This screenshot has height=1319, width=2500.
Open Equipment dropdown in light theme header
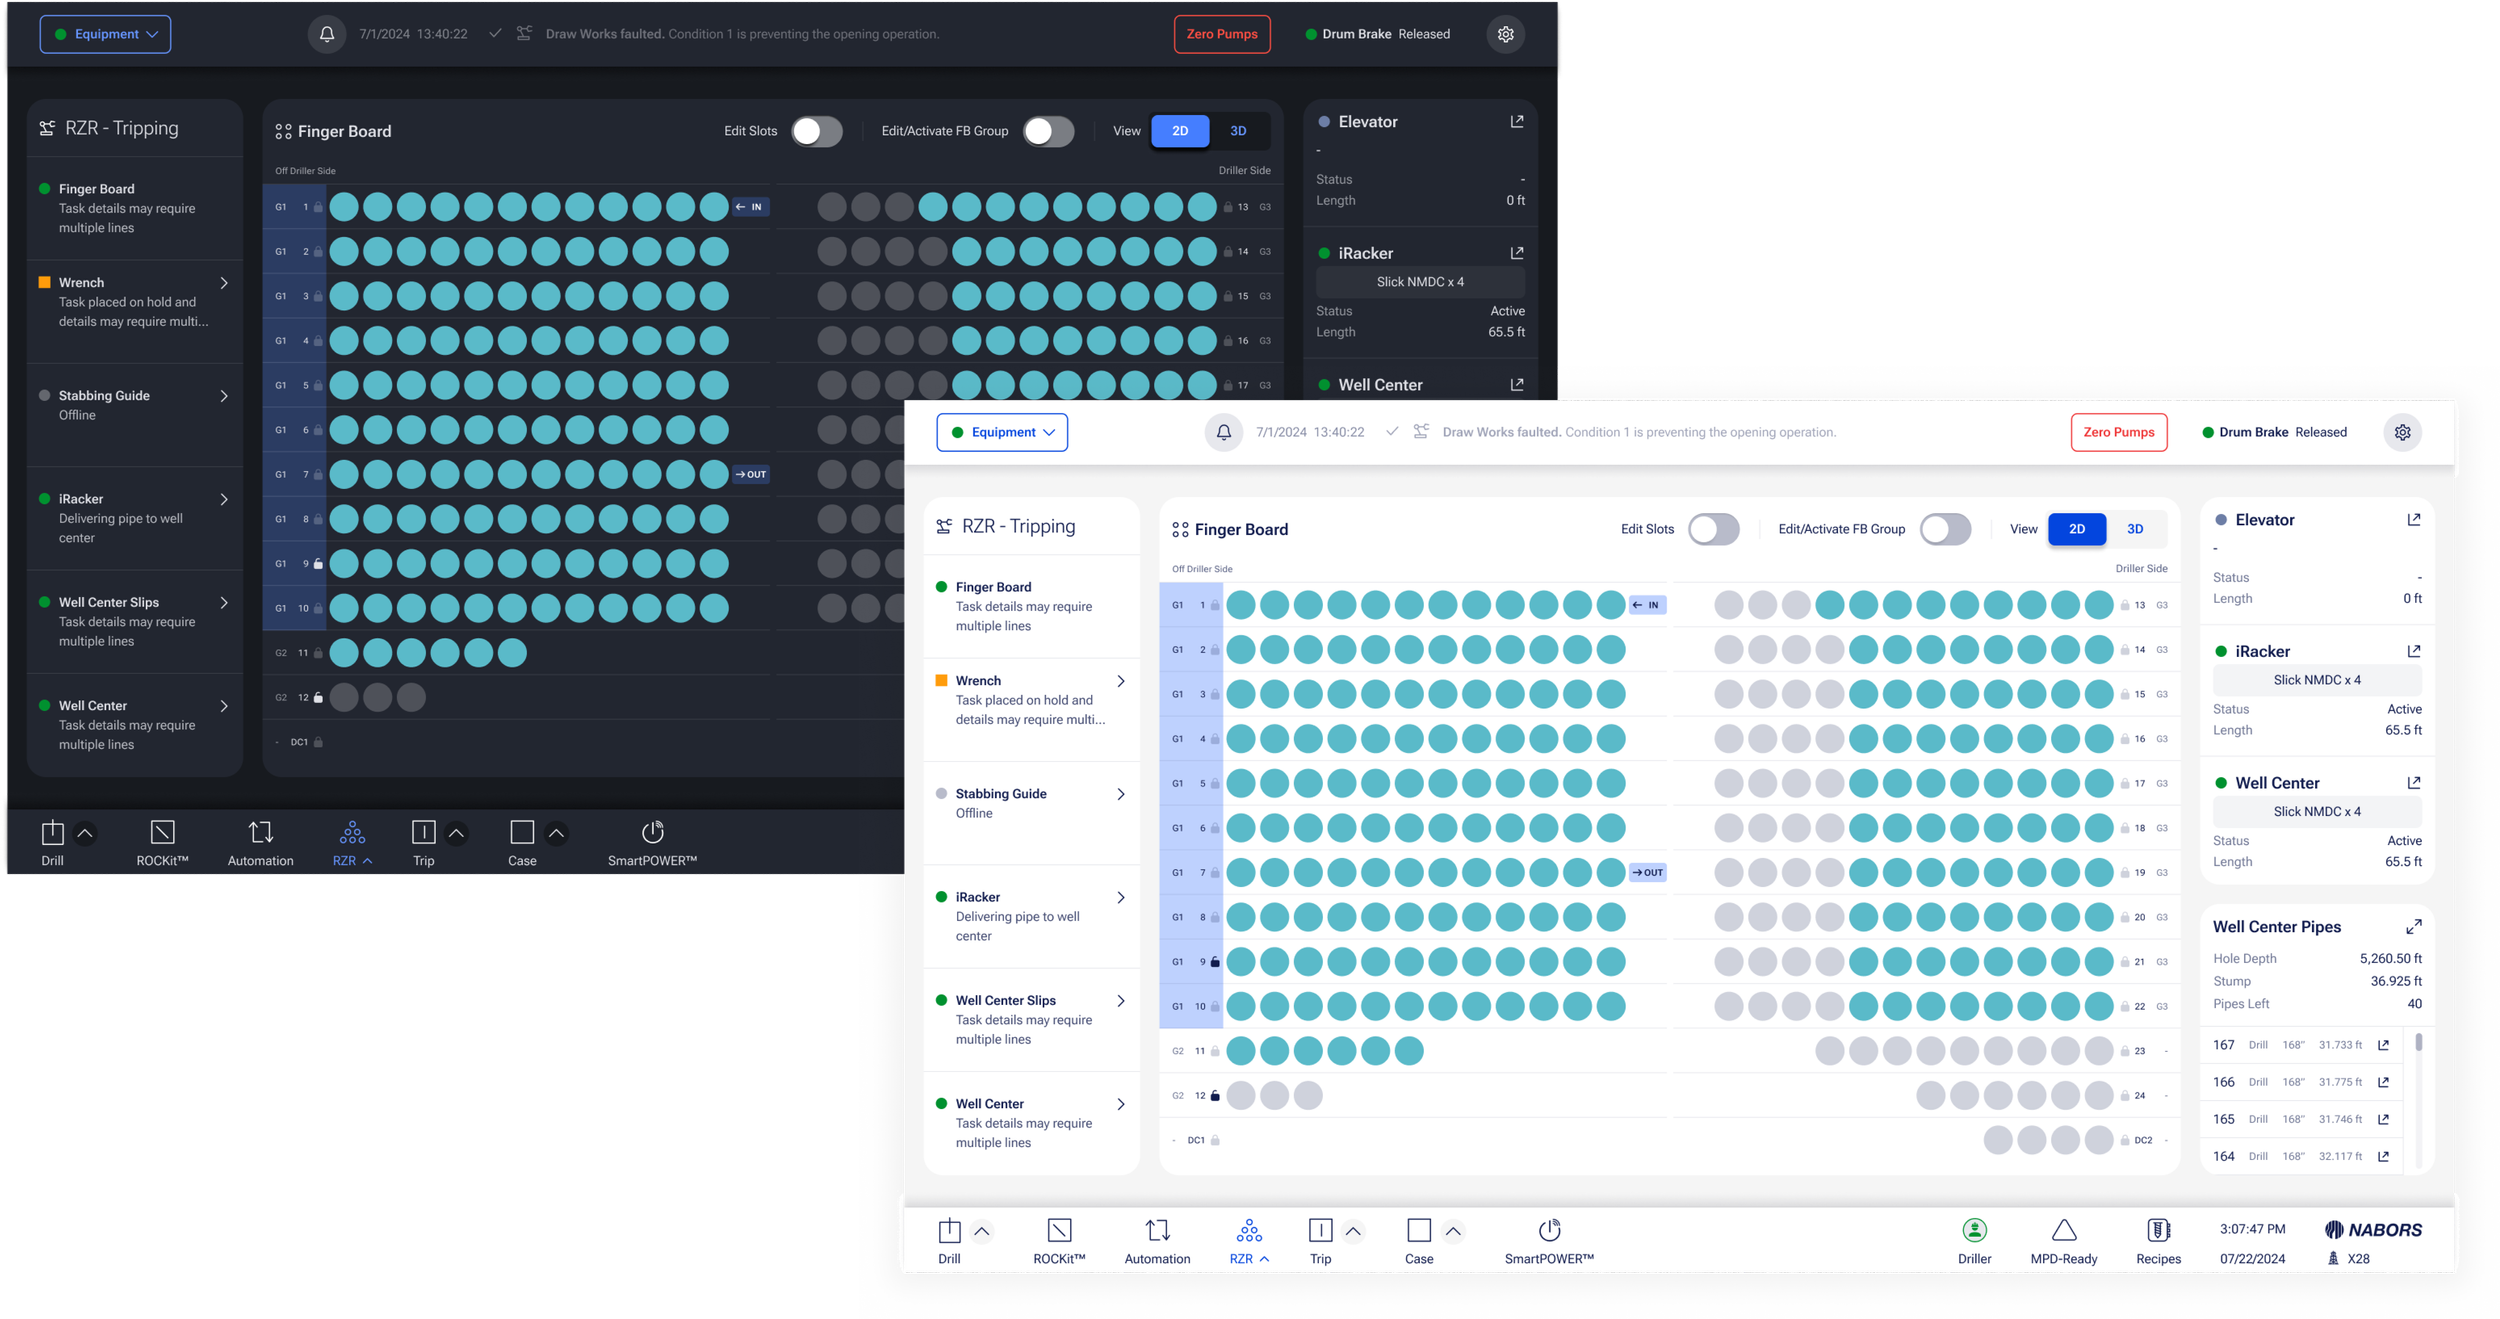coord(1002,432)
